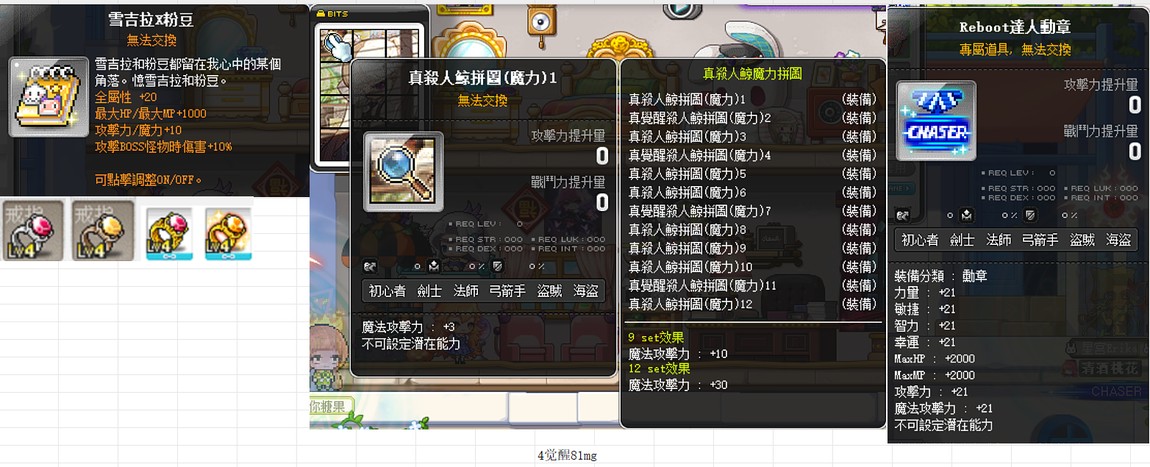1150x467 pixels.
Task: Select the first pink gem Lv4 ring
Action: point(32,232)
